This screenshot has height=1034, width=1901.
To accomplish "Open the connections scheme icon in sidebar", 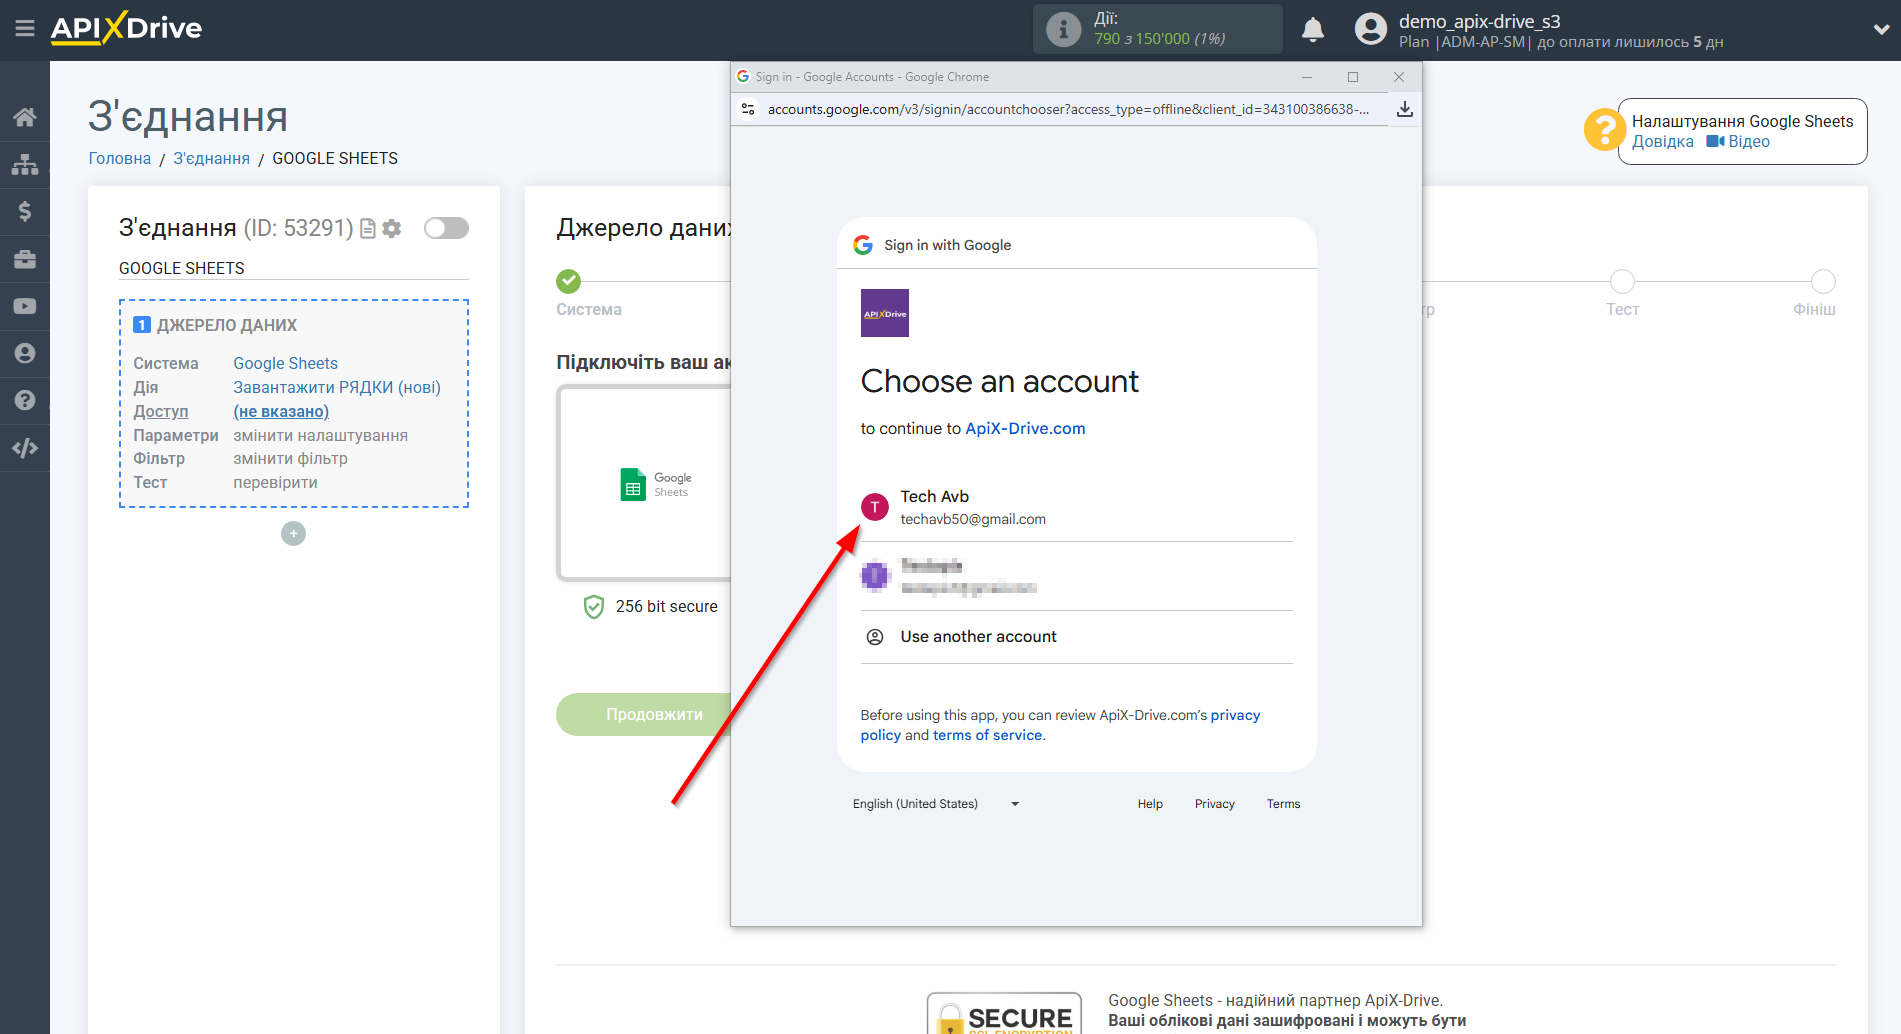I will tap(25, 163).
